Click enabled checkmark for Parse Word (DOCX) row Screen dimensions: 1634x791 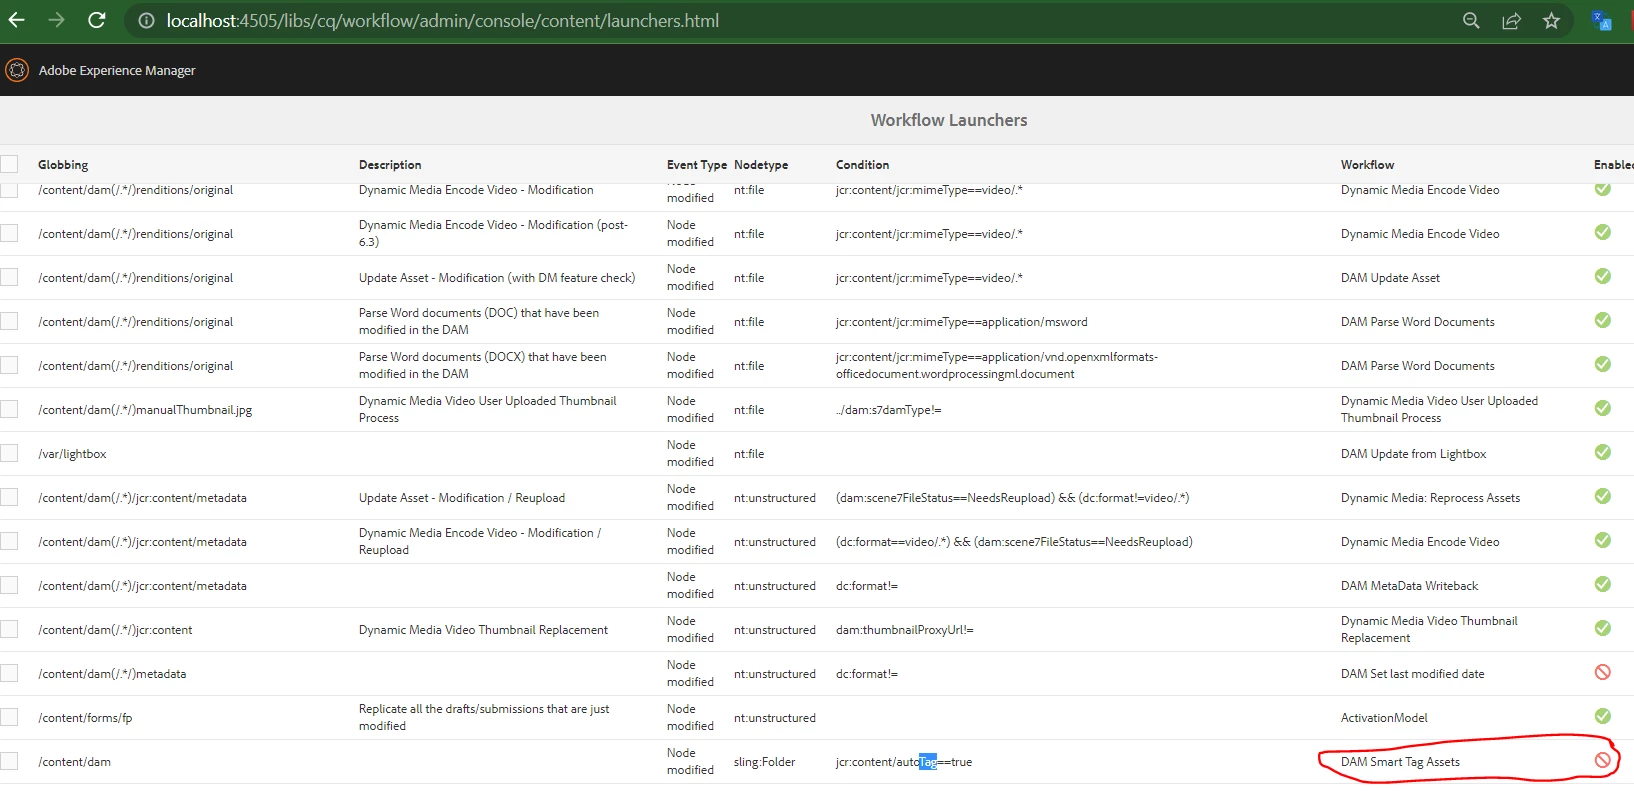tap(1602, 364)
